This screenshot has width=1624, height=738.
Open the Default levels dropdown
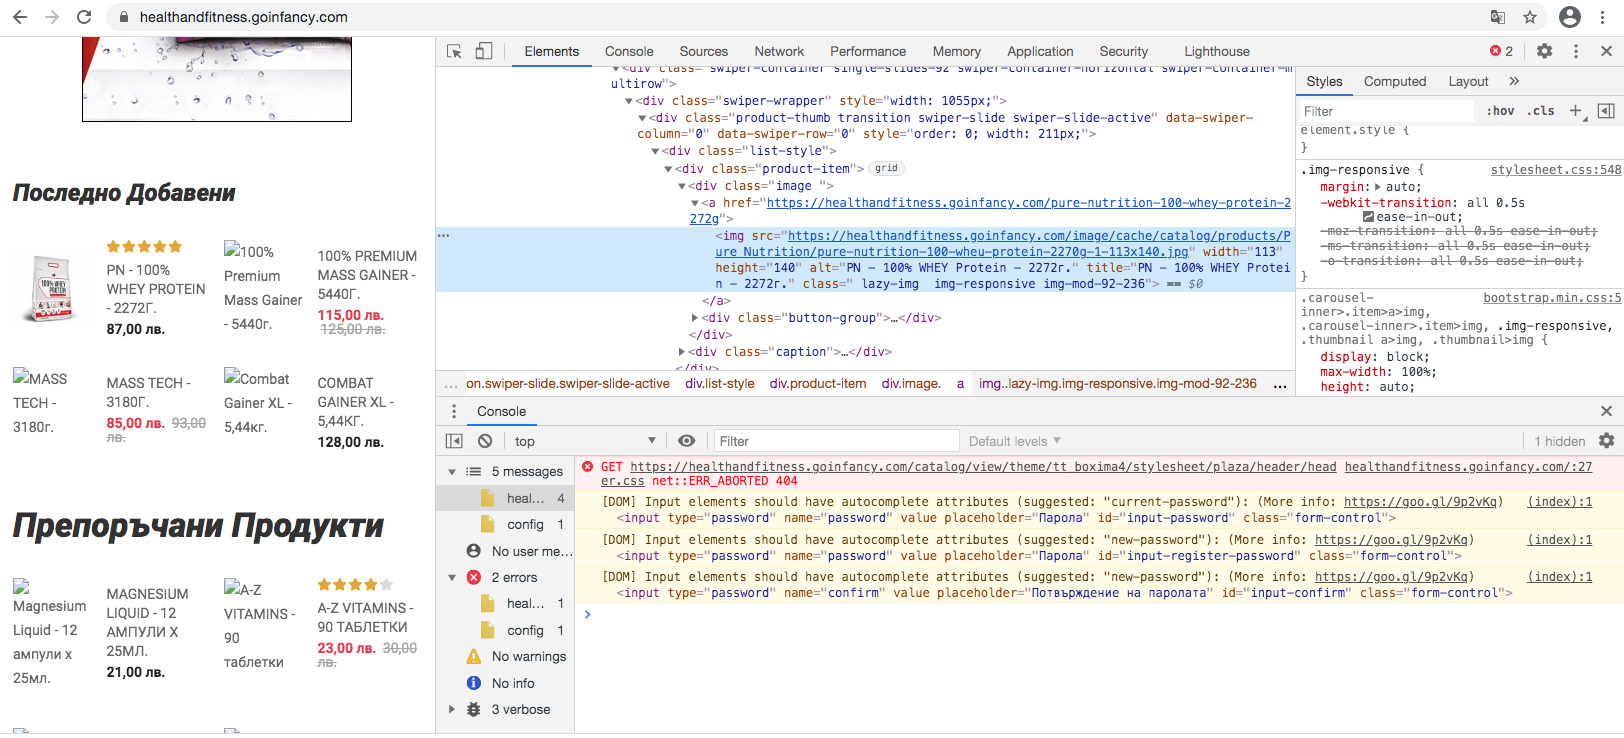click(1014, 441)
